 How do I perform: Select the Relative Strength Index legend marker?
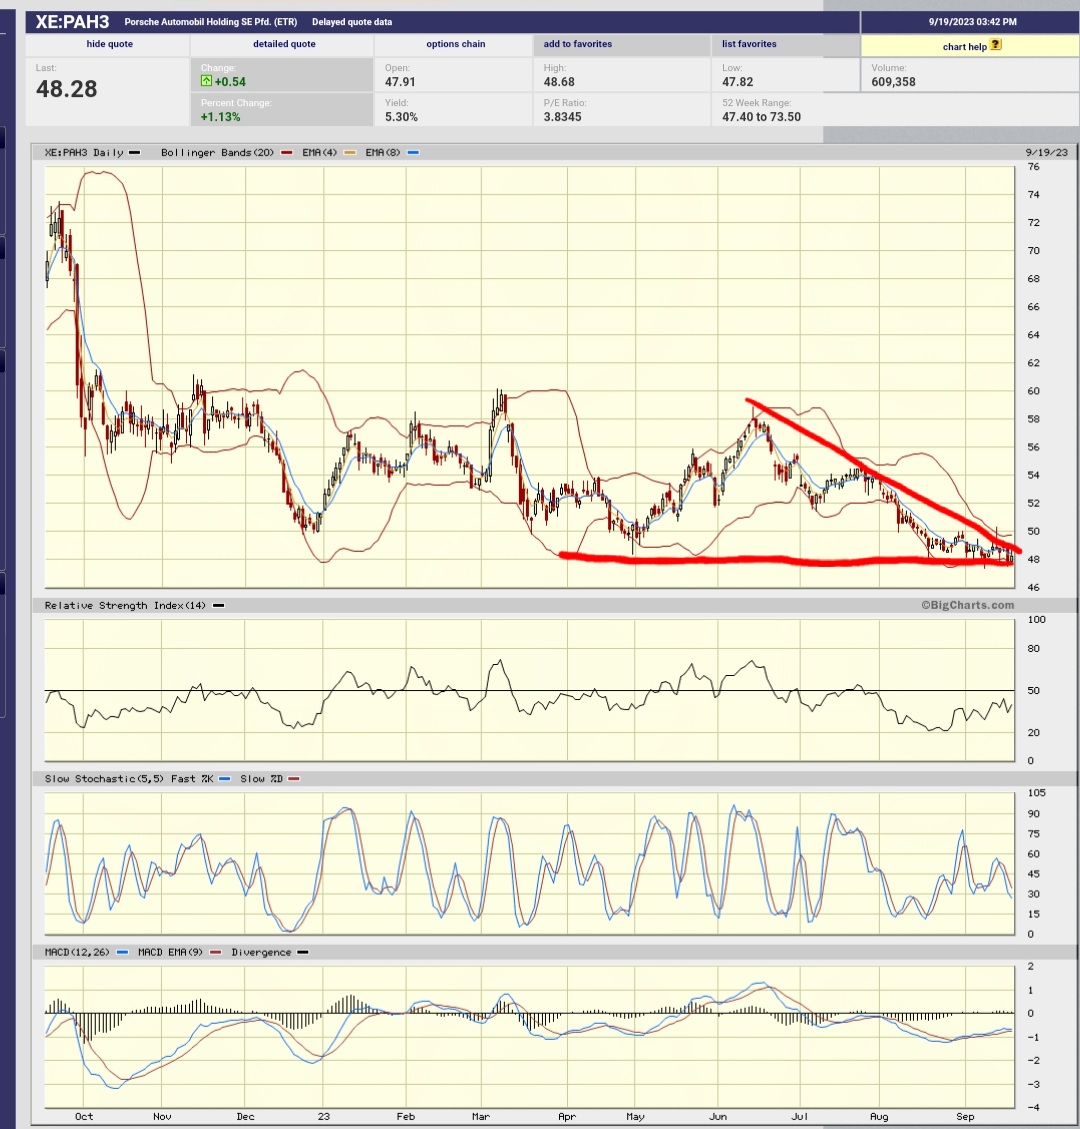coord(217,605)
